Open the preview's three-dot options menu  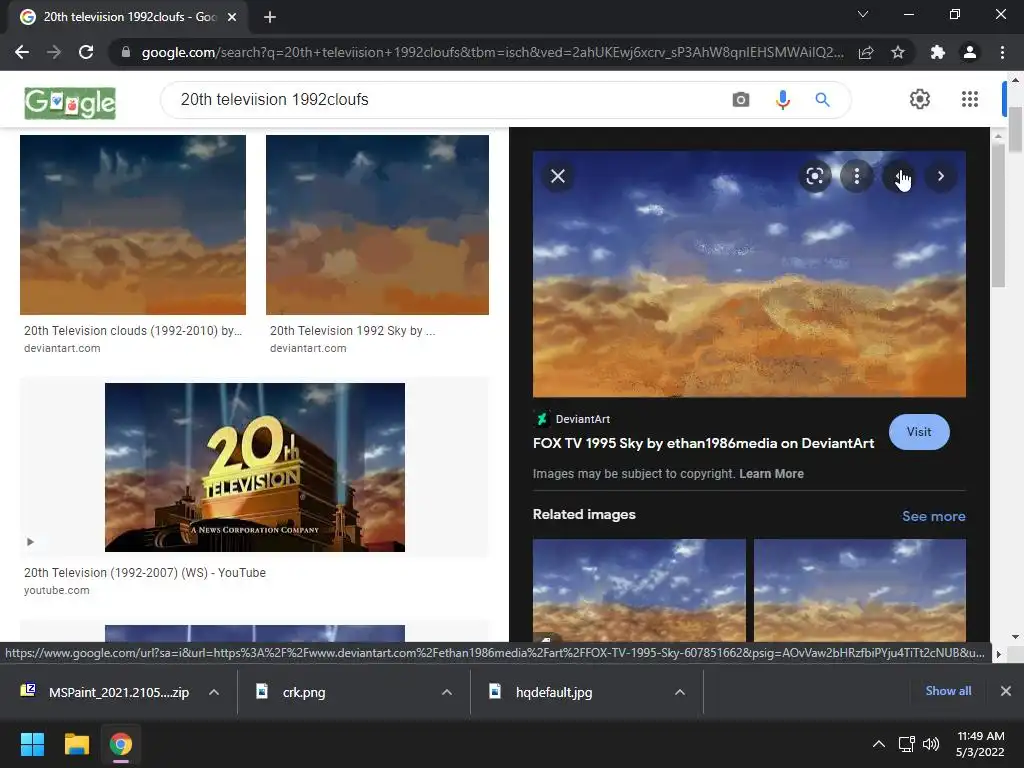[856, 176]
